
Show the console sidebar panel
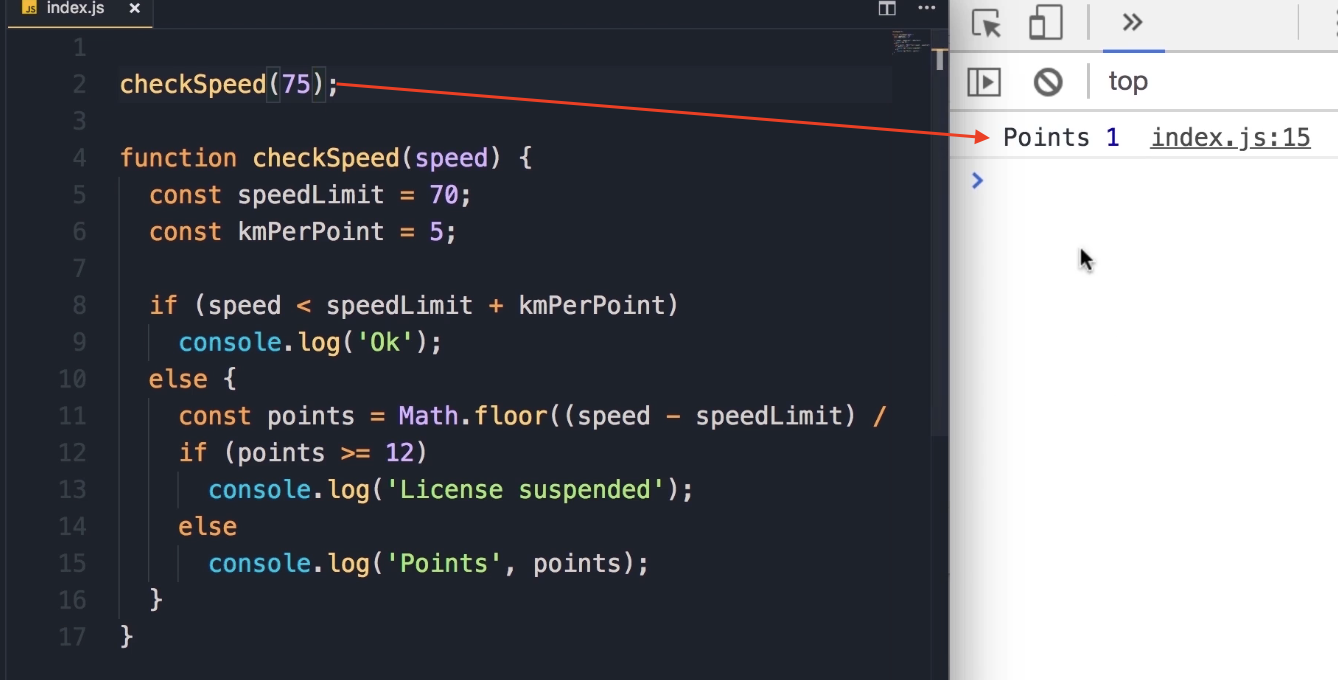(984, 82)
